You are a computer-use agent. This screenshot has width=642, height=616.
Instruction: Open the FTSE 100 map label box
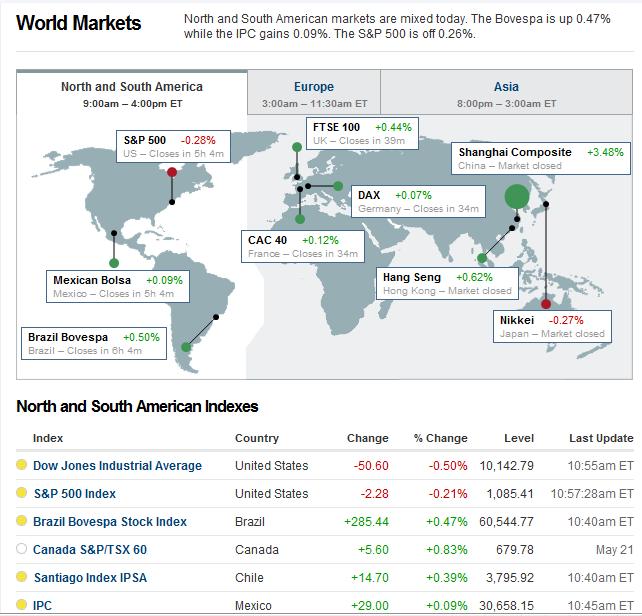[x=362, y=134]
